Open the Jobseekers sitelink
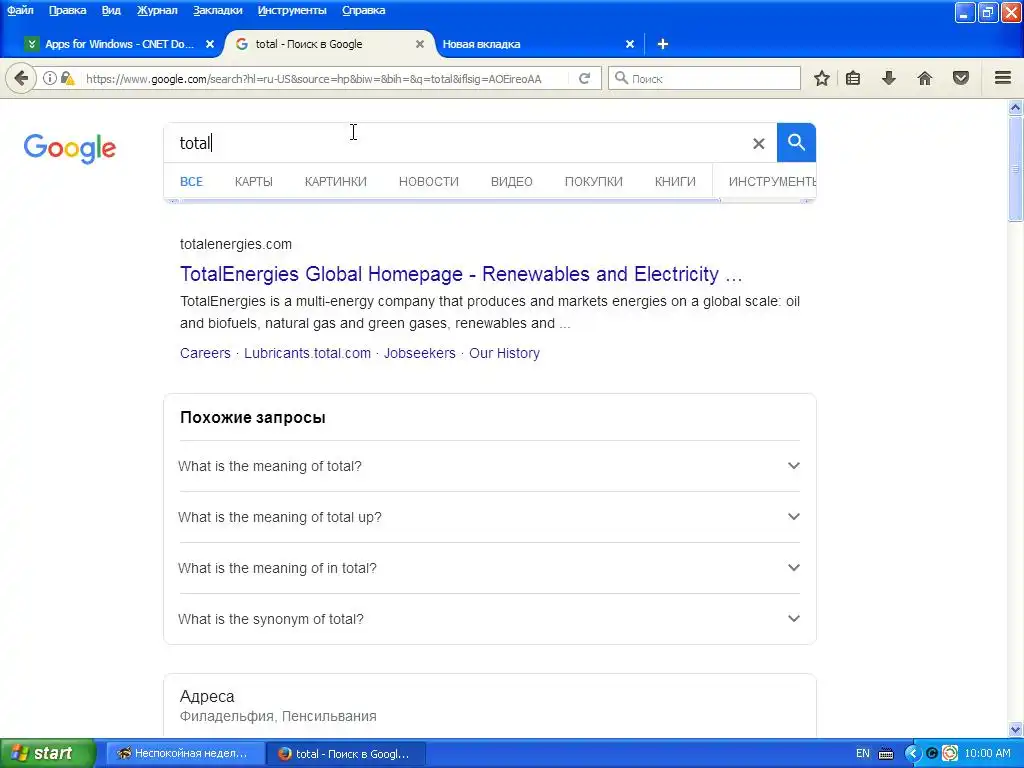This screenshot has height=768, width=1024. pyautogui.click(x=420, y=353)
